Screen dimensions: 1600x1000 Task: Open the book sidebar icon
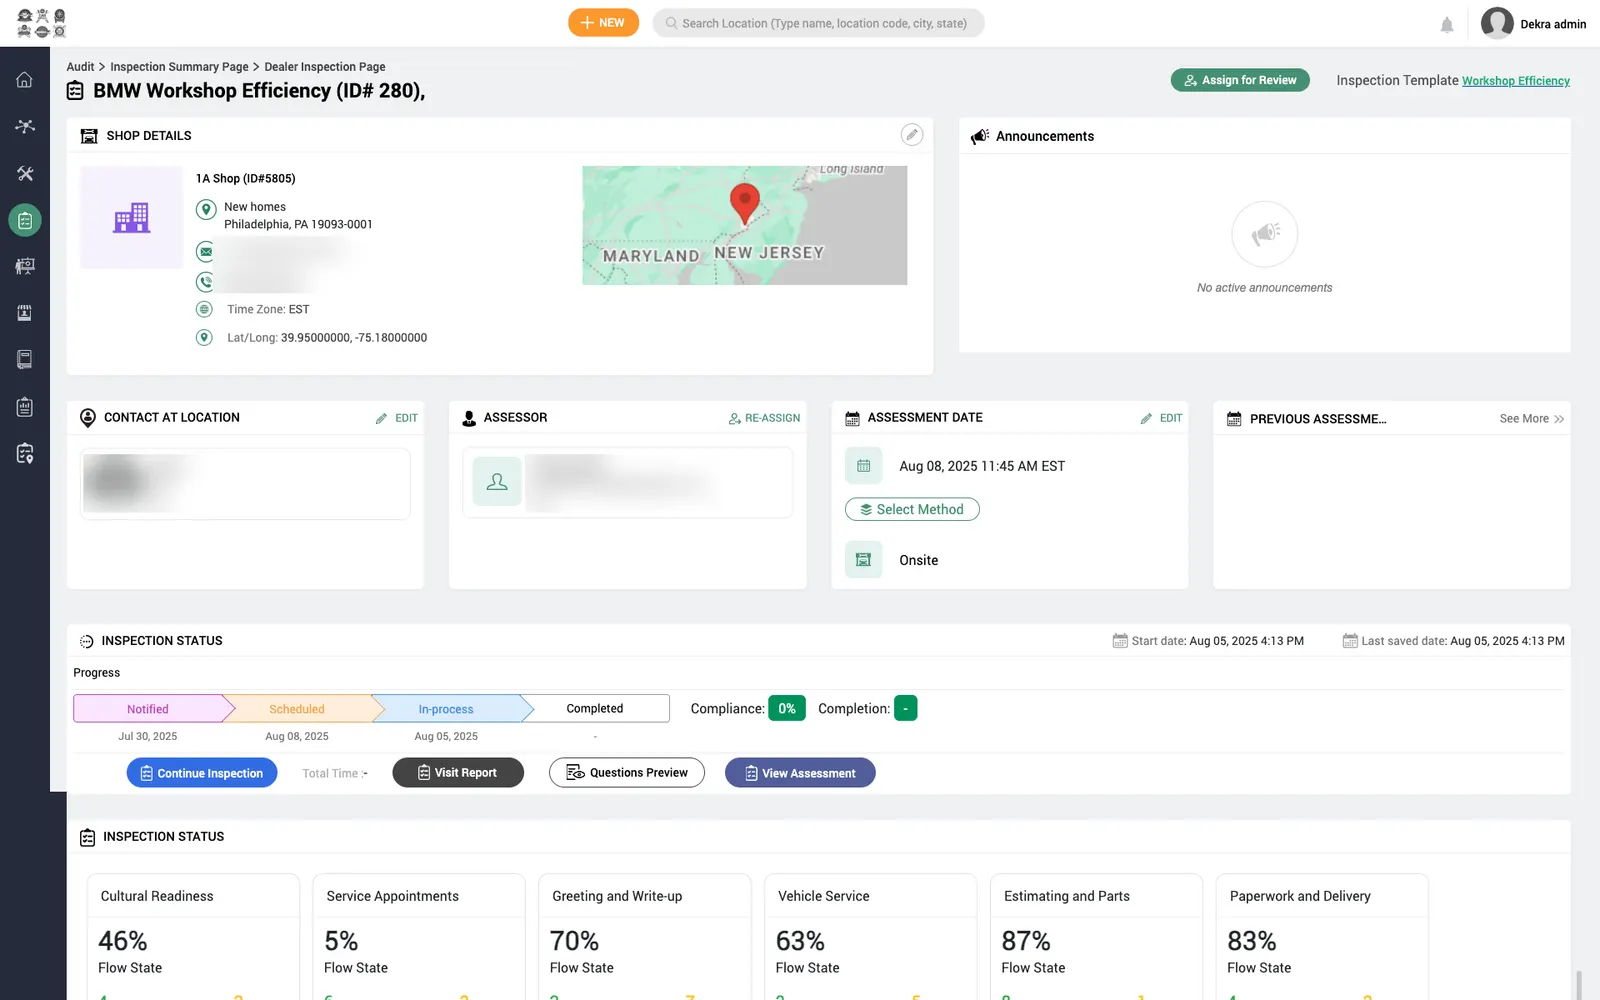[25, 359]
